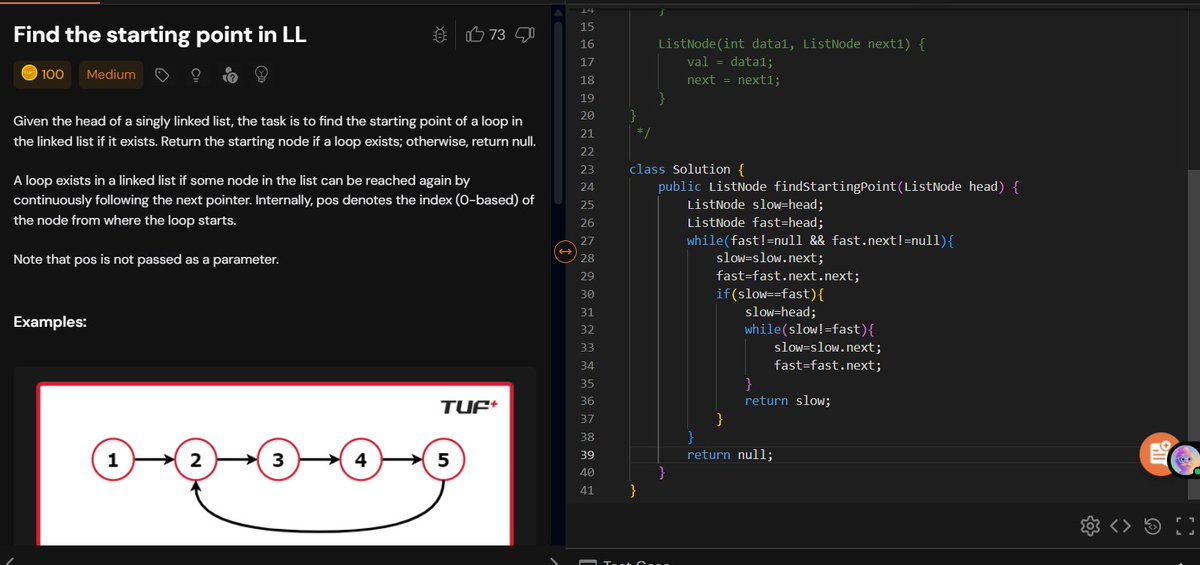Open the tags icon beside Medium
Image resolution: width=1200 pixels, height=565 pixels.
click(162, 75)
